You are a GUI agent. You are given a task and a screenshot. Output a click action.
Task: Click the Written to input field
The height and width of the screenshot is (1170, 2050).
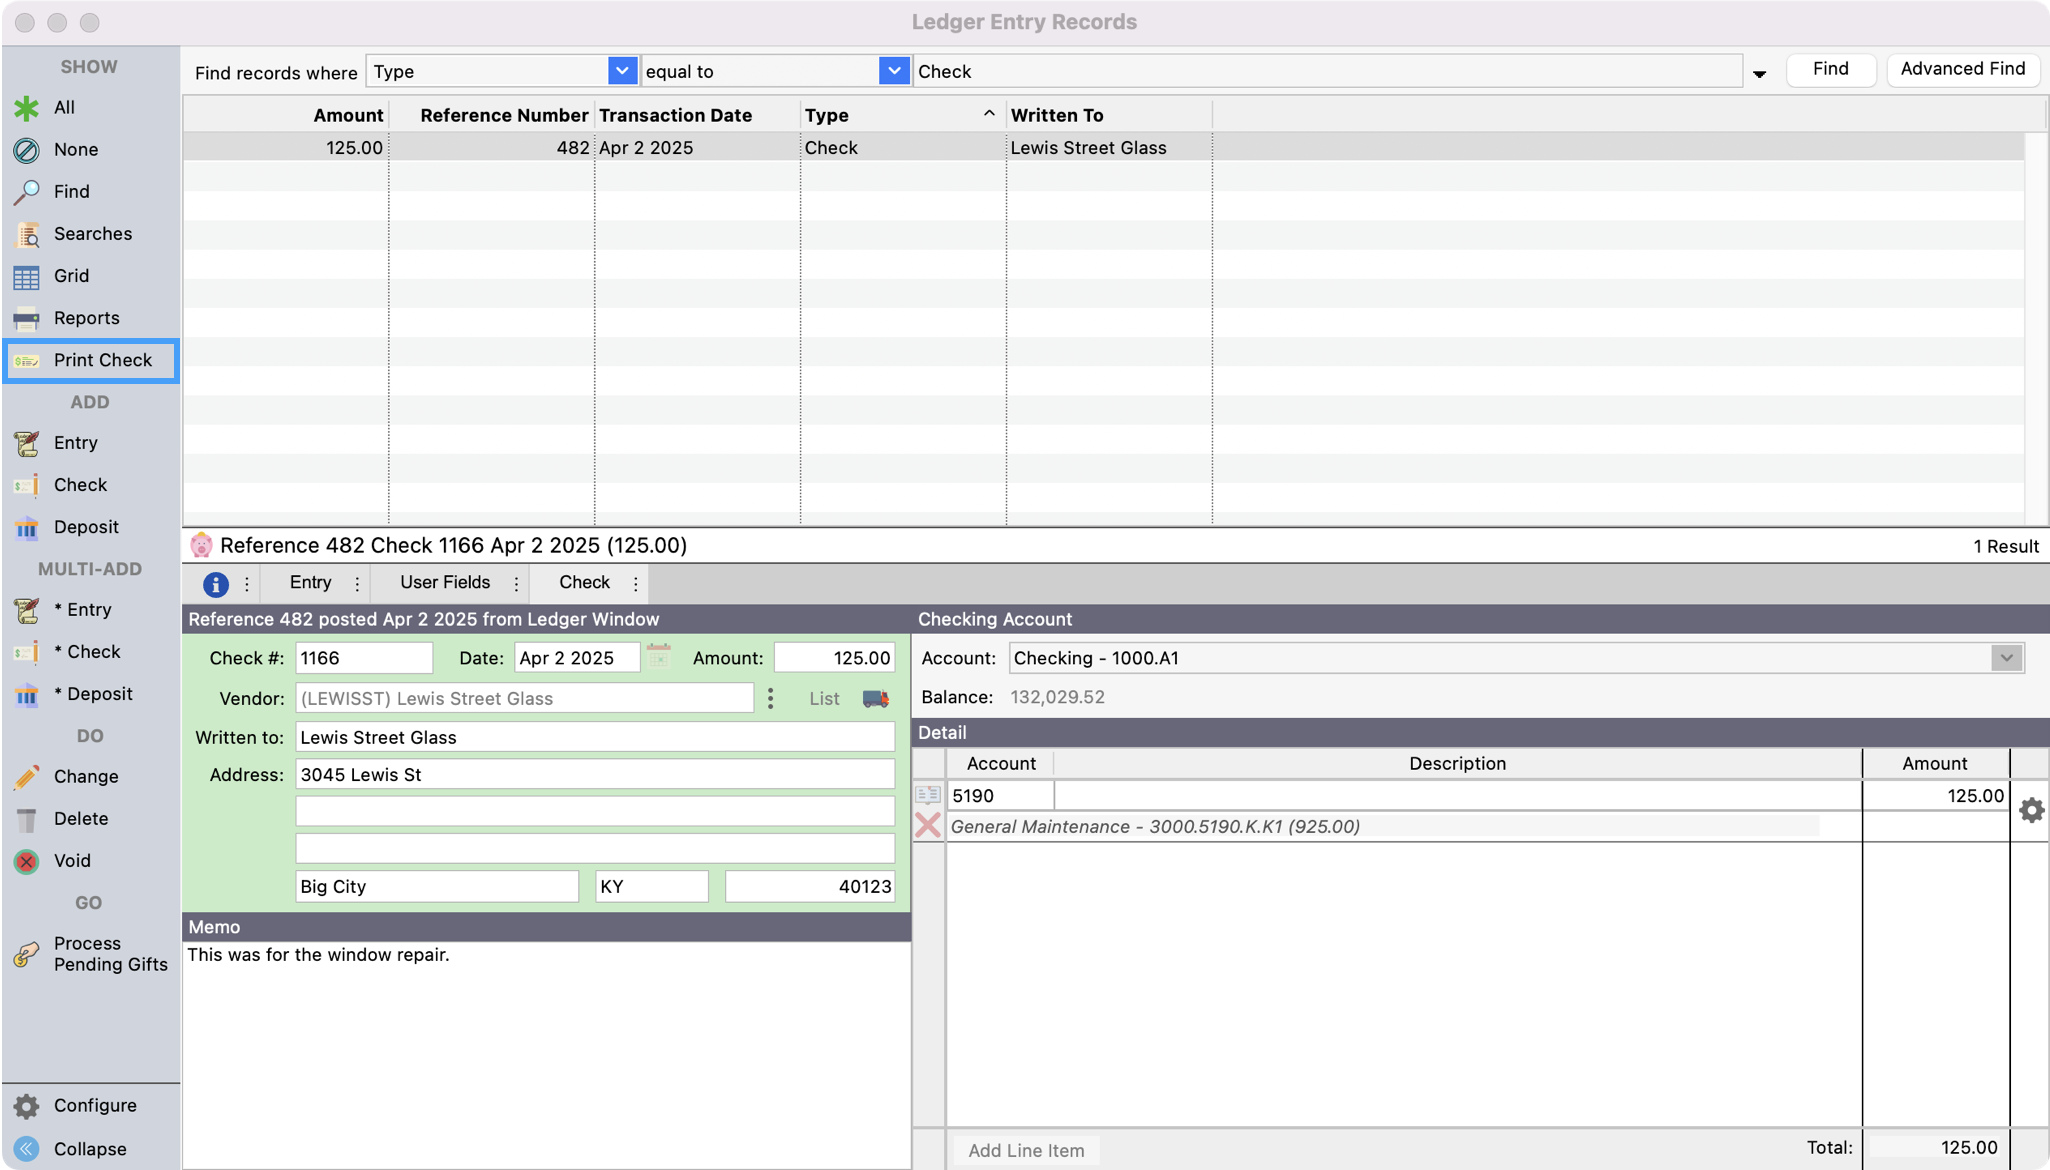click(x=595, y=737)
